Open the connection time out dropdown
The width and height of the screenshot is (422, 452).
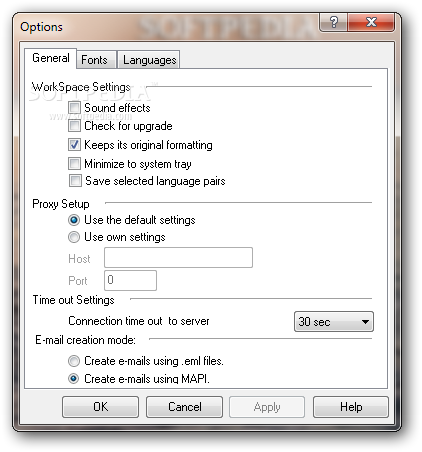click(334, 322)
